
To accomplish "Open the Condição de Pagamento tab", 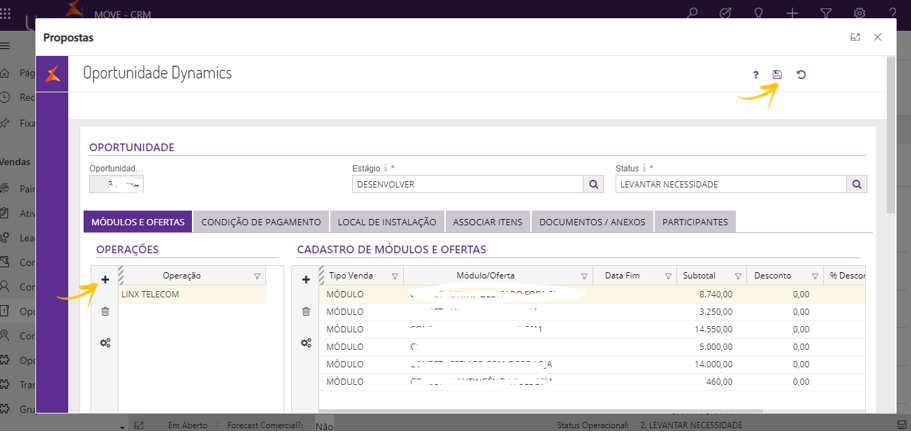I will [x=261, y=222].
